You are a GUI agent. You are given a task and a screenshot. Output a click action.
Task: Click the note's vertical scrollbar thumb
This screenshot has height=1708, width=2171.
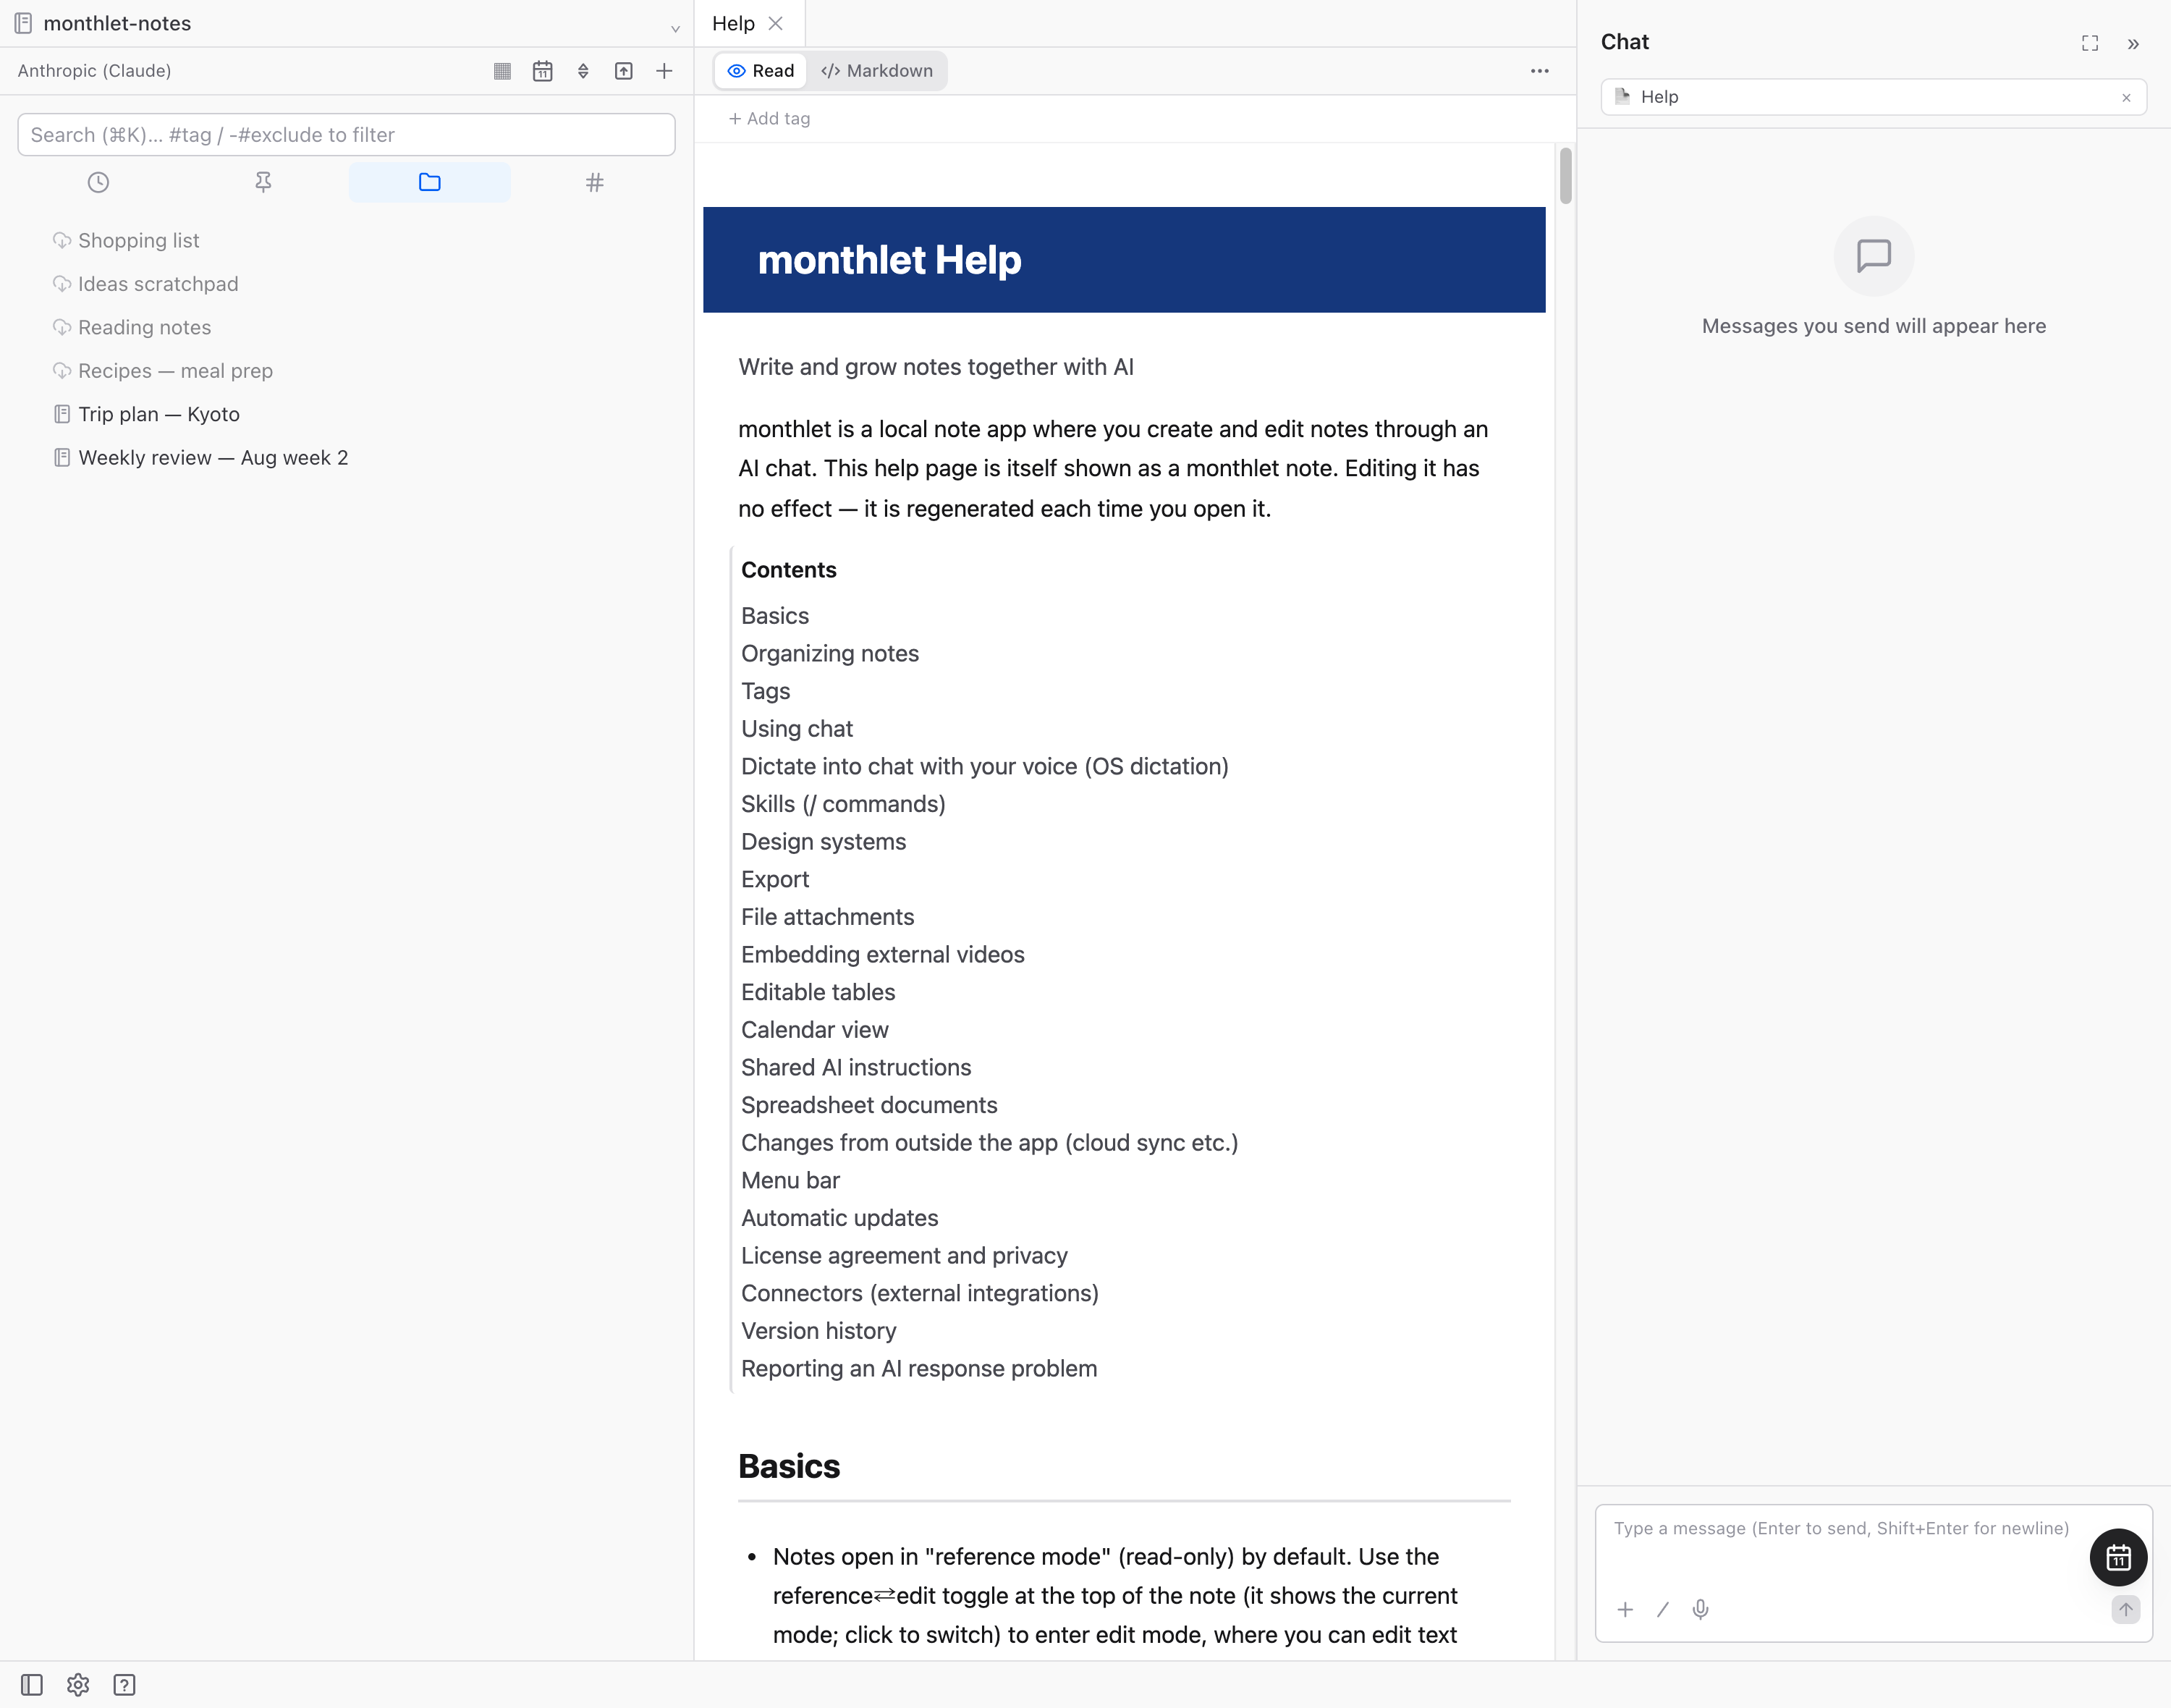1566,176
